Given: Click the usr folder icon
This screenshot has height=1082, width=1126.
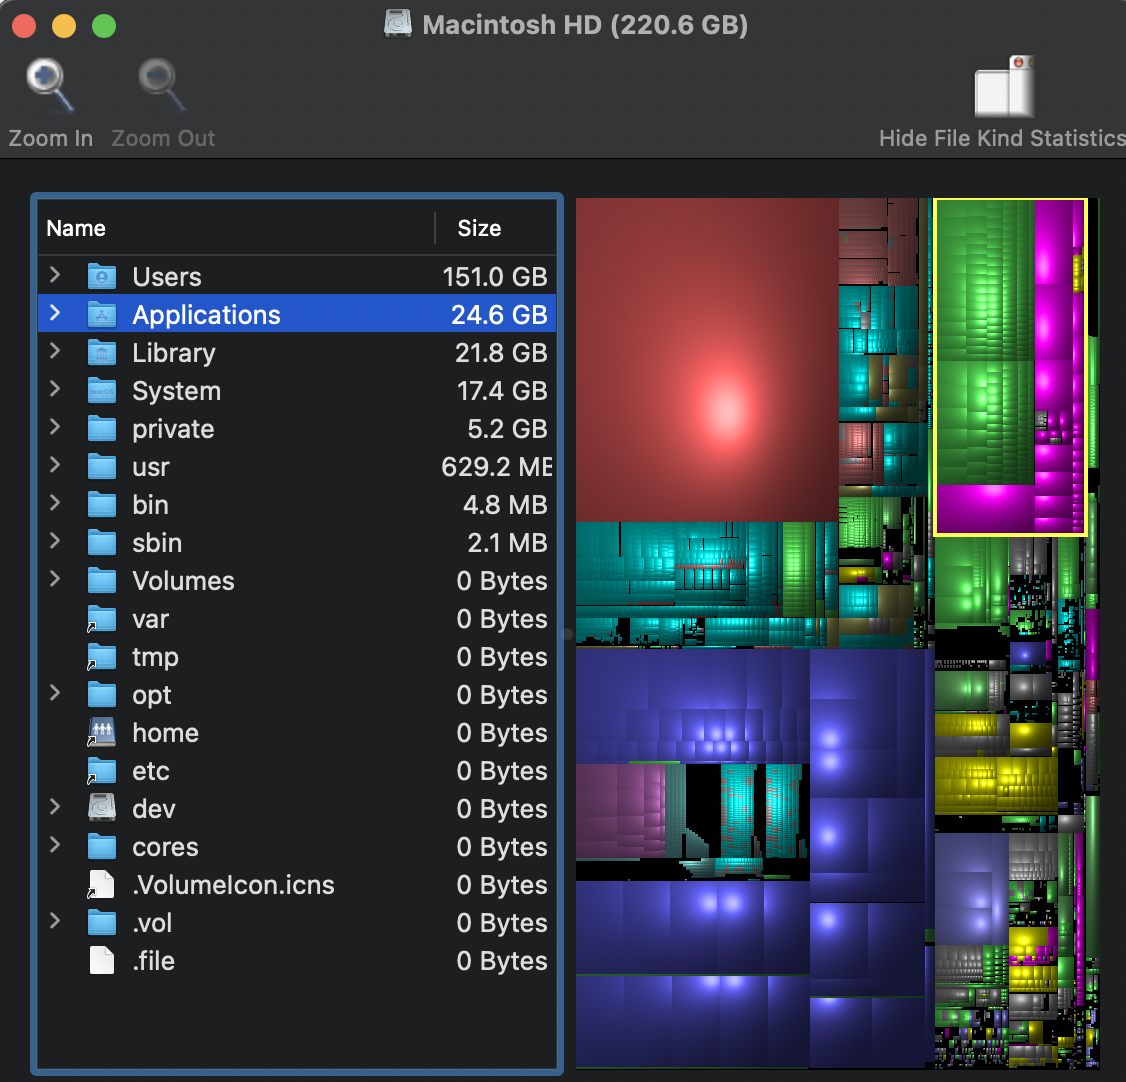Looking at the screenshot, I should coord(102,467).
